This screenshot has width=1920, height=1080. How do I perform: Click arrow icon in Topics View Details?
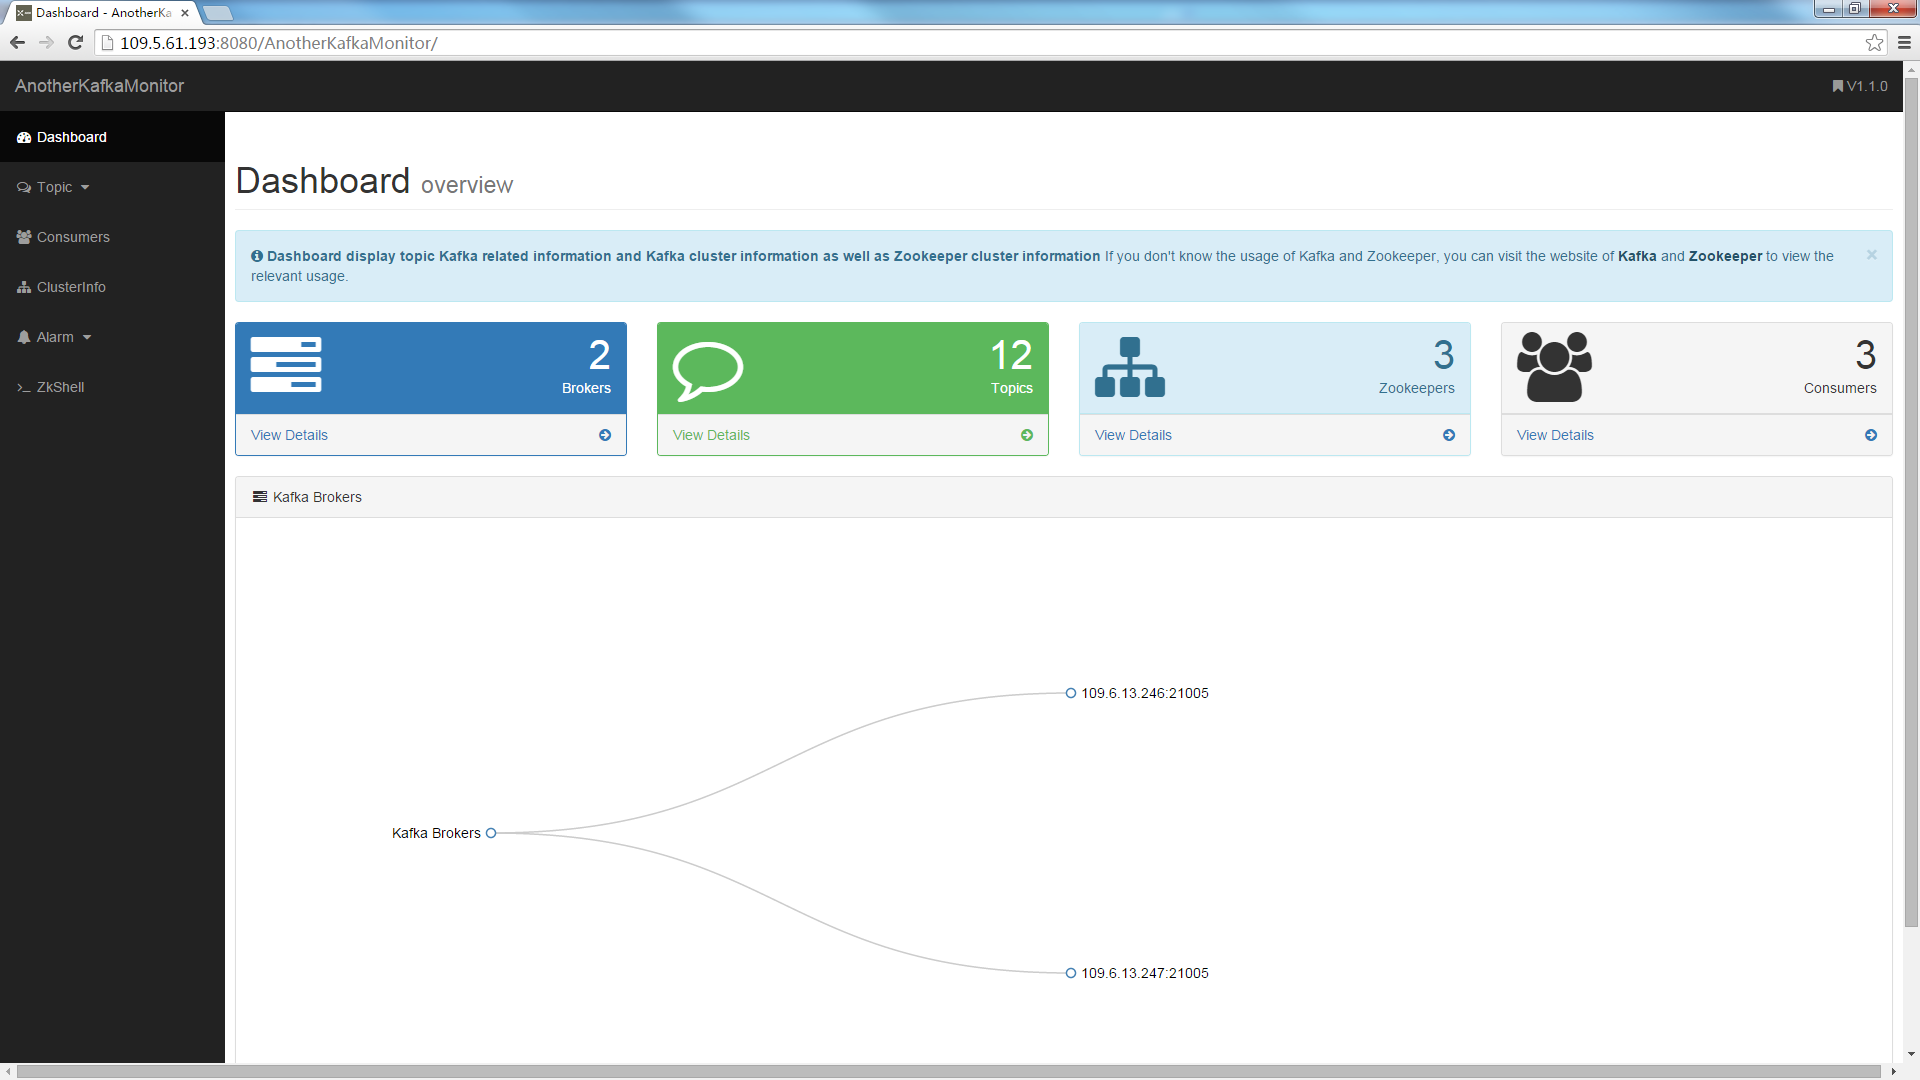[x=1027, y=435]
